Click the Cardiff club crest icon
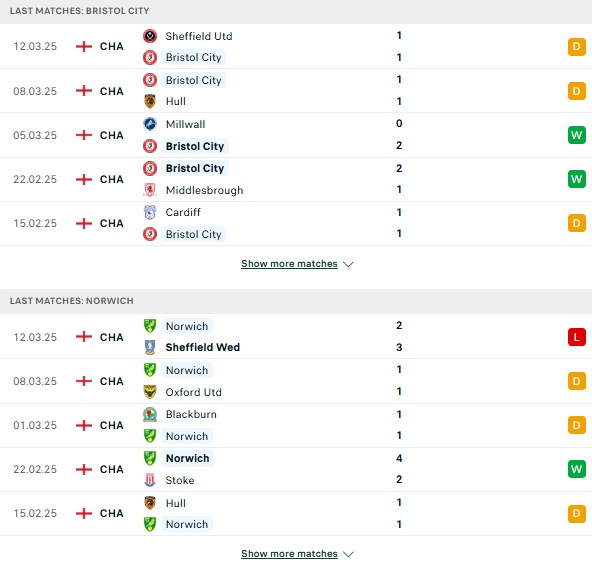The height and width of the screenshot is (568, 592). coord(150,212)
